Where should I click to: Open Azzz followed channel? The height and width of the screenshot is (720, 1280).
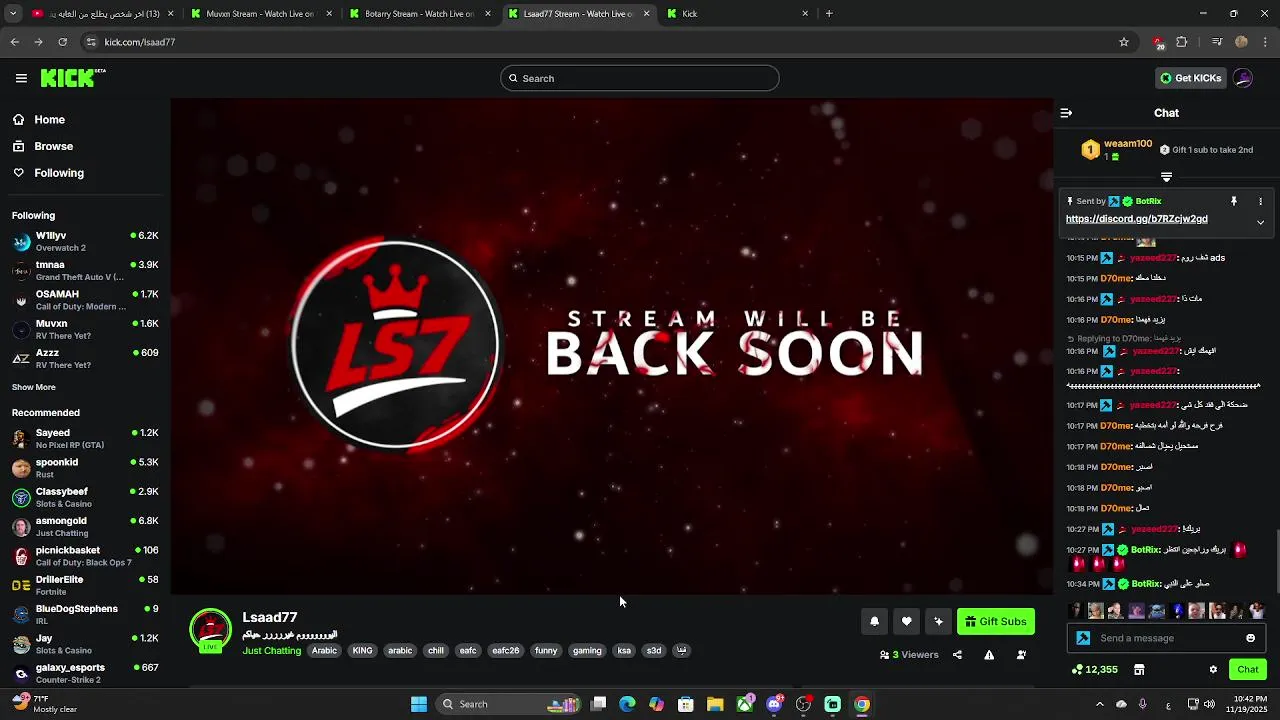pyautogui.click(x=85, y=358)
